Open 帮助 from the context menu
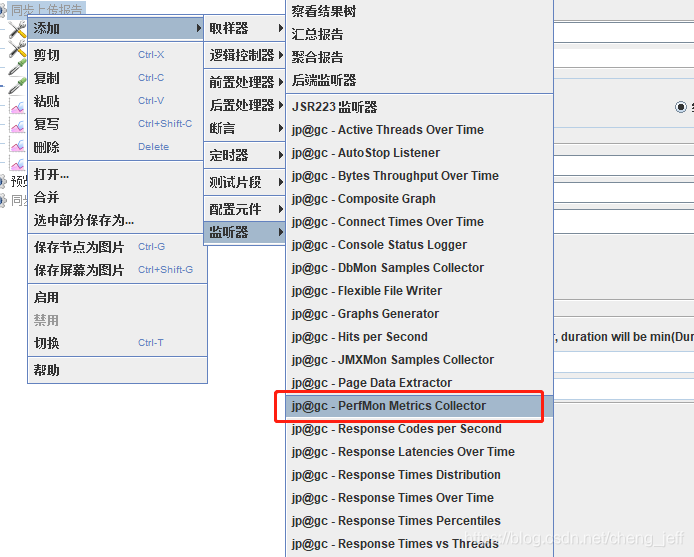The image size is (694, 557). (x=118, y=370)
